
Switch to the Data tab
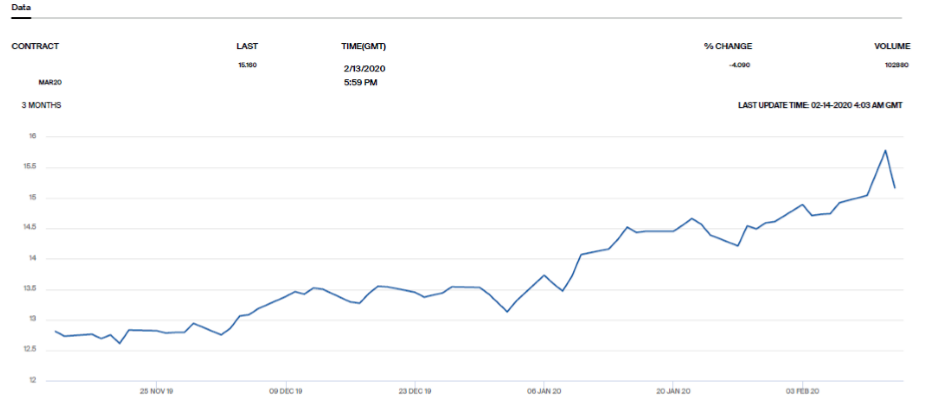tap(20, 7)
